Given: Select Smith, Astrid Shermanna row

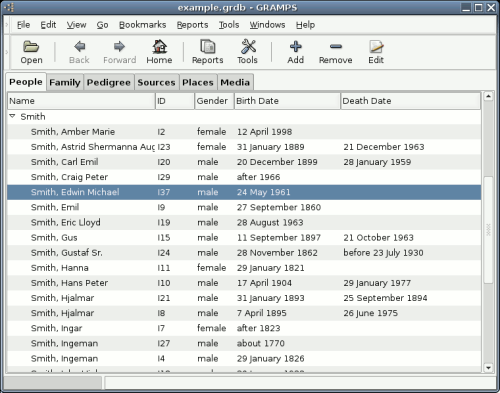Looking at the screenshot, I should [x=244, y=147].
